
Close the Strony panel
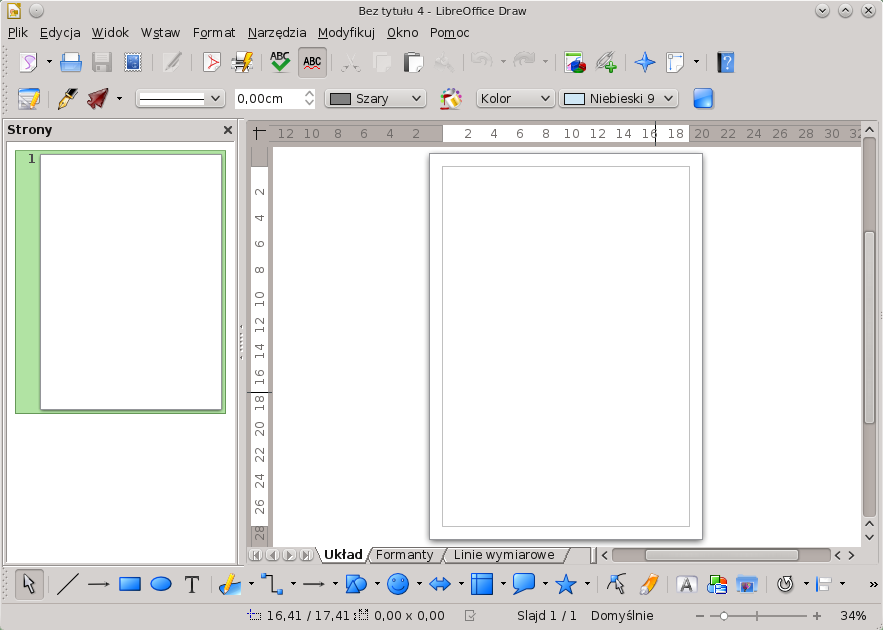click(x=228, y=130)
